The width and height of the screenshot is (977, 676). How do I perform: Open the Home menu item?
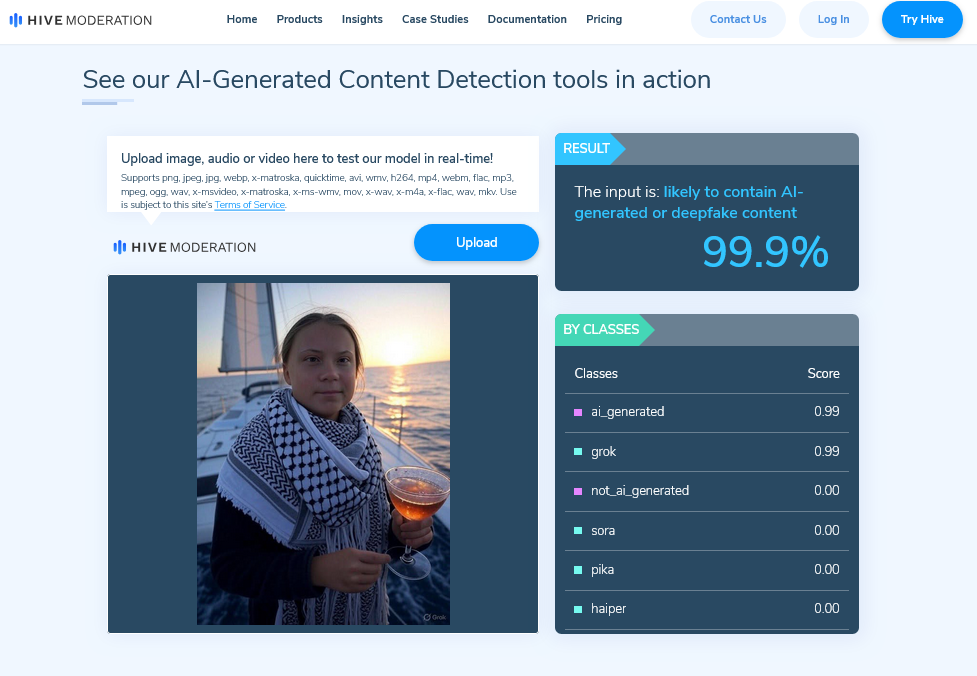pos(242,19)
